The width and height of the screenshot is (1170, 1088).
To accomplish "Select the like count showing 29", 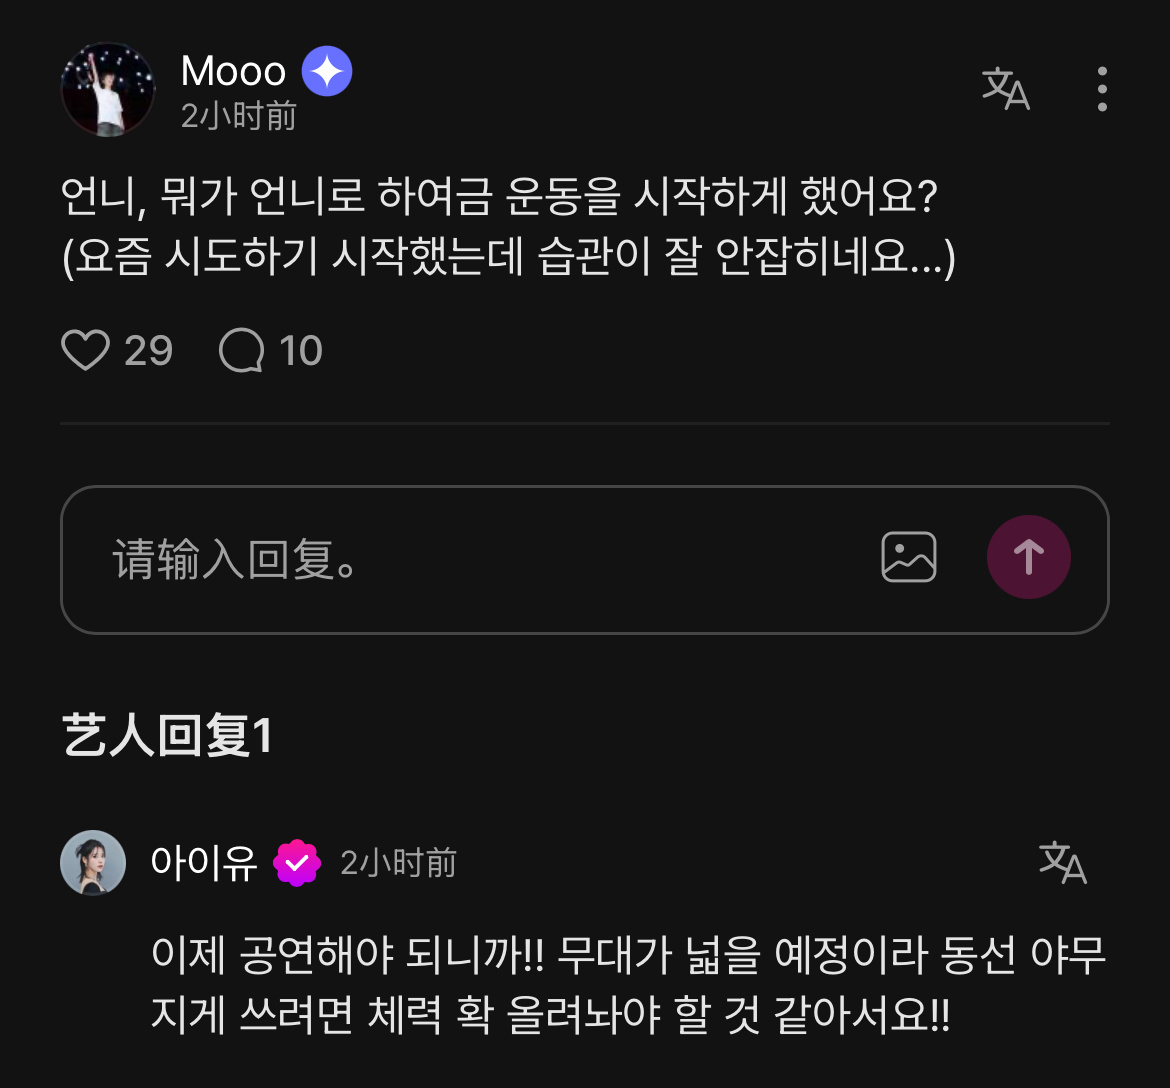I will pyautogui.click(x=148, y=349).
